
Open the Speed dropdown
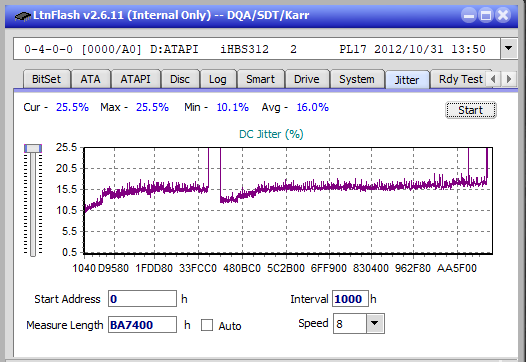point(375,323)
